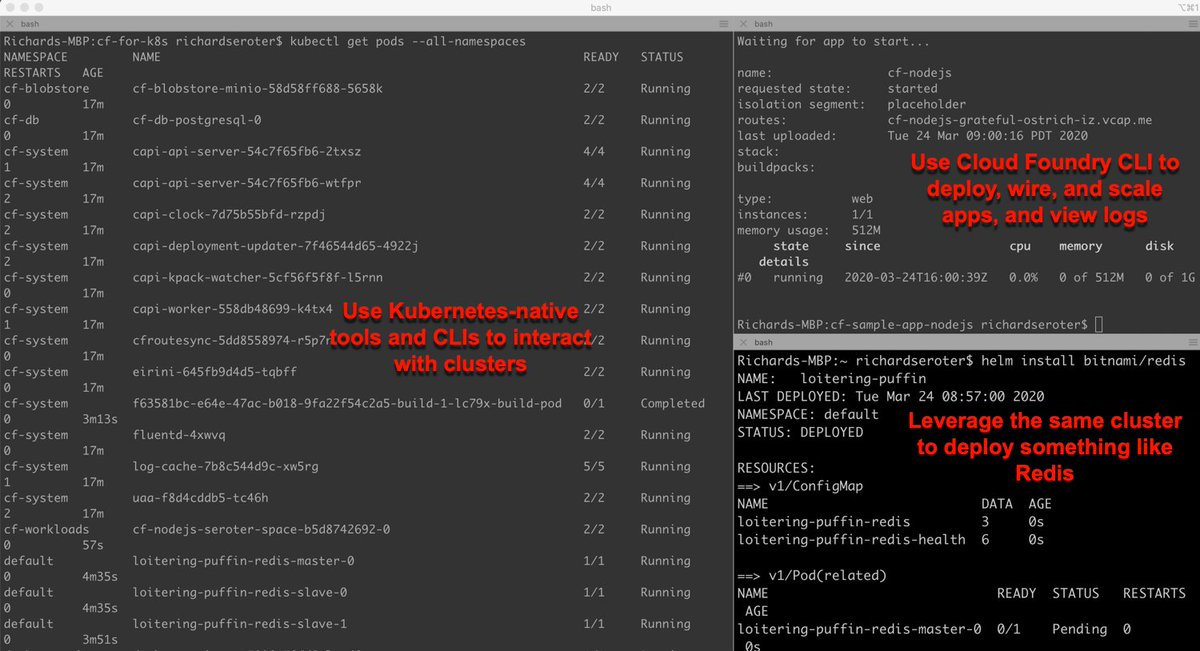
Task: Select pod uaa-f8d4cddb5-tc46h
Action: pyautogui.click(x=200, y=498)
